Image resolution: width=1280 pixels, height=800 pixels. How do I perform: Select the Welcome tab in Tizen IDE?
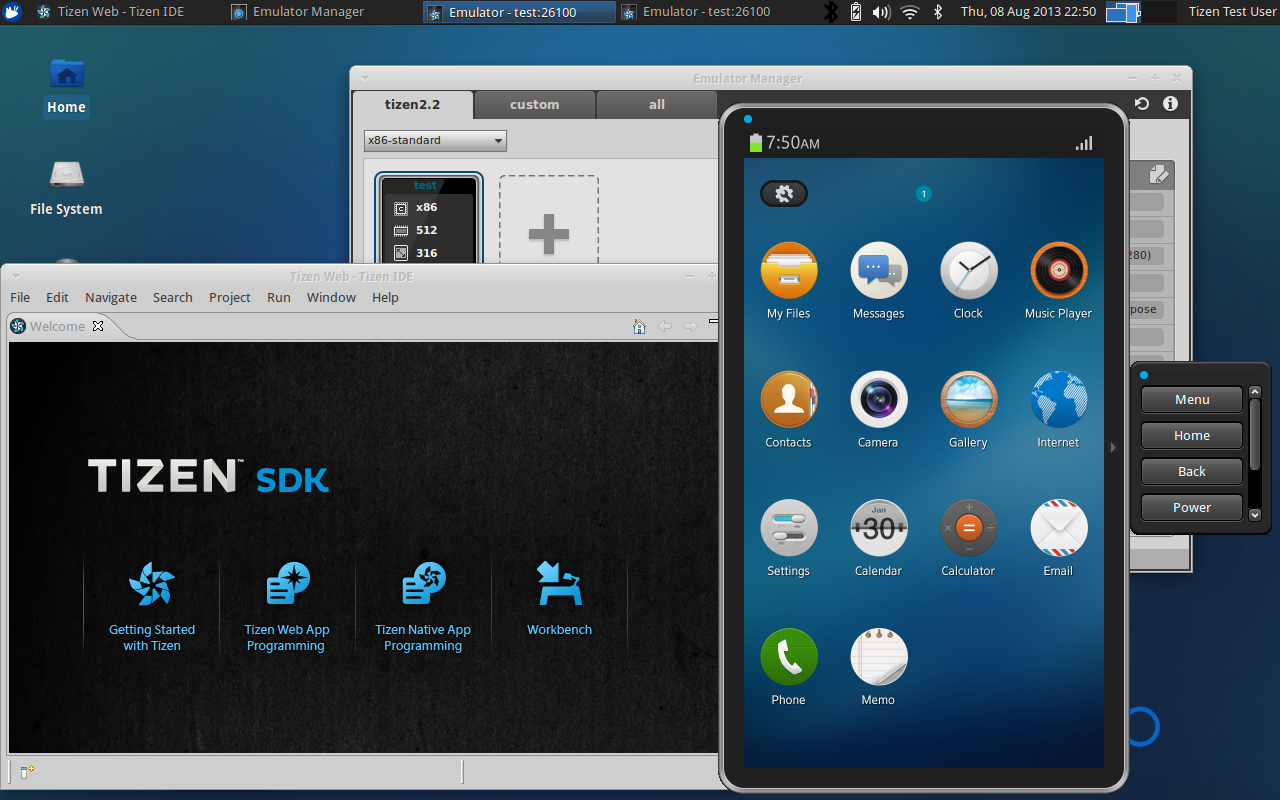pyautogui.click(x=57, y=326)
